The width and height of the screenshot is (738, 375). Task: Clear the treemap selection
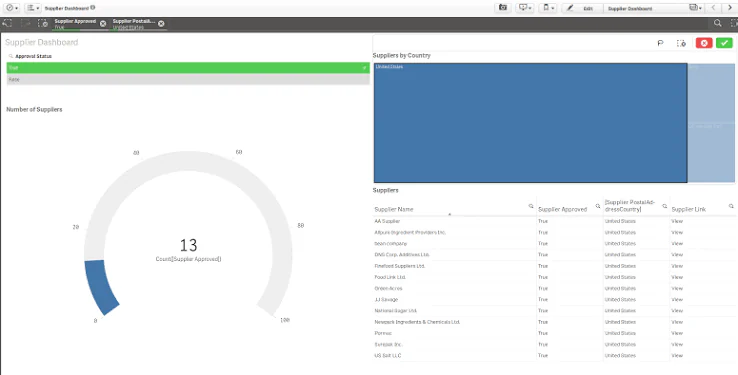coord(681,43)
